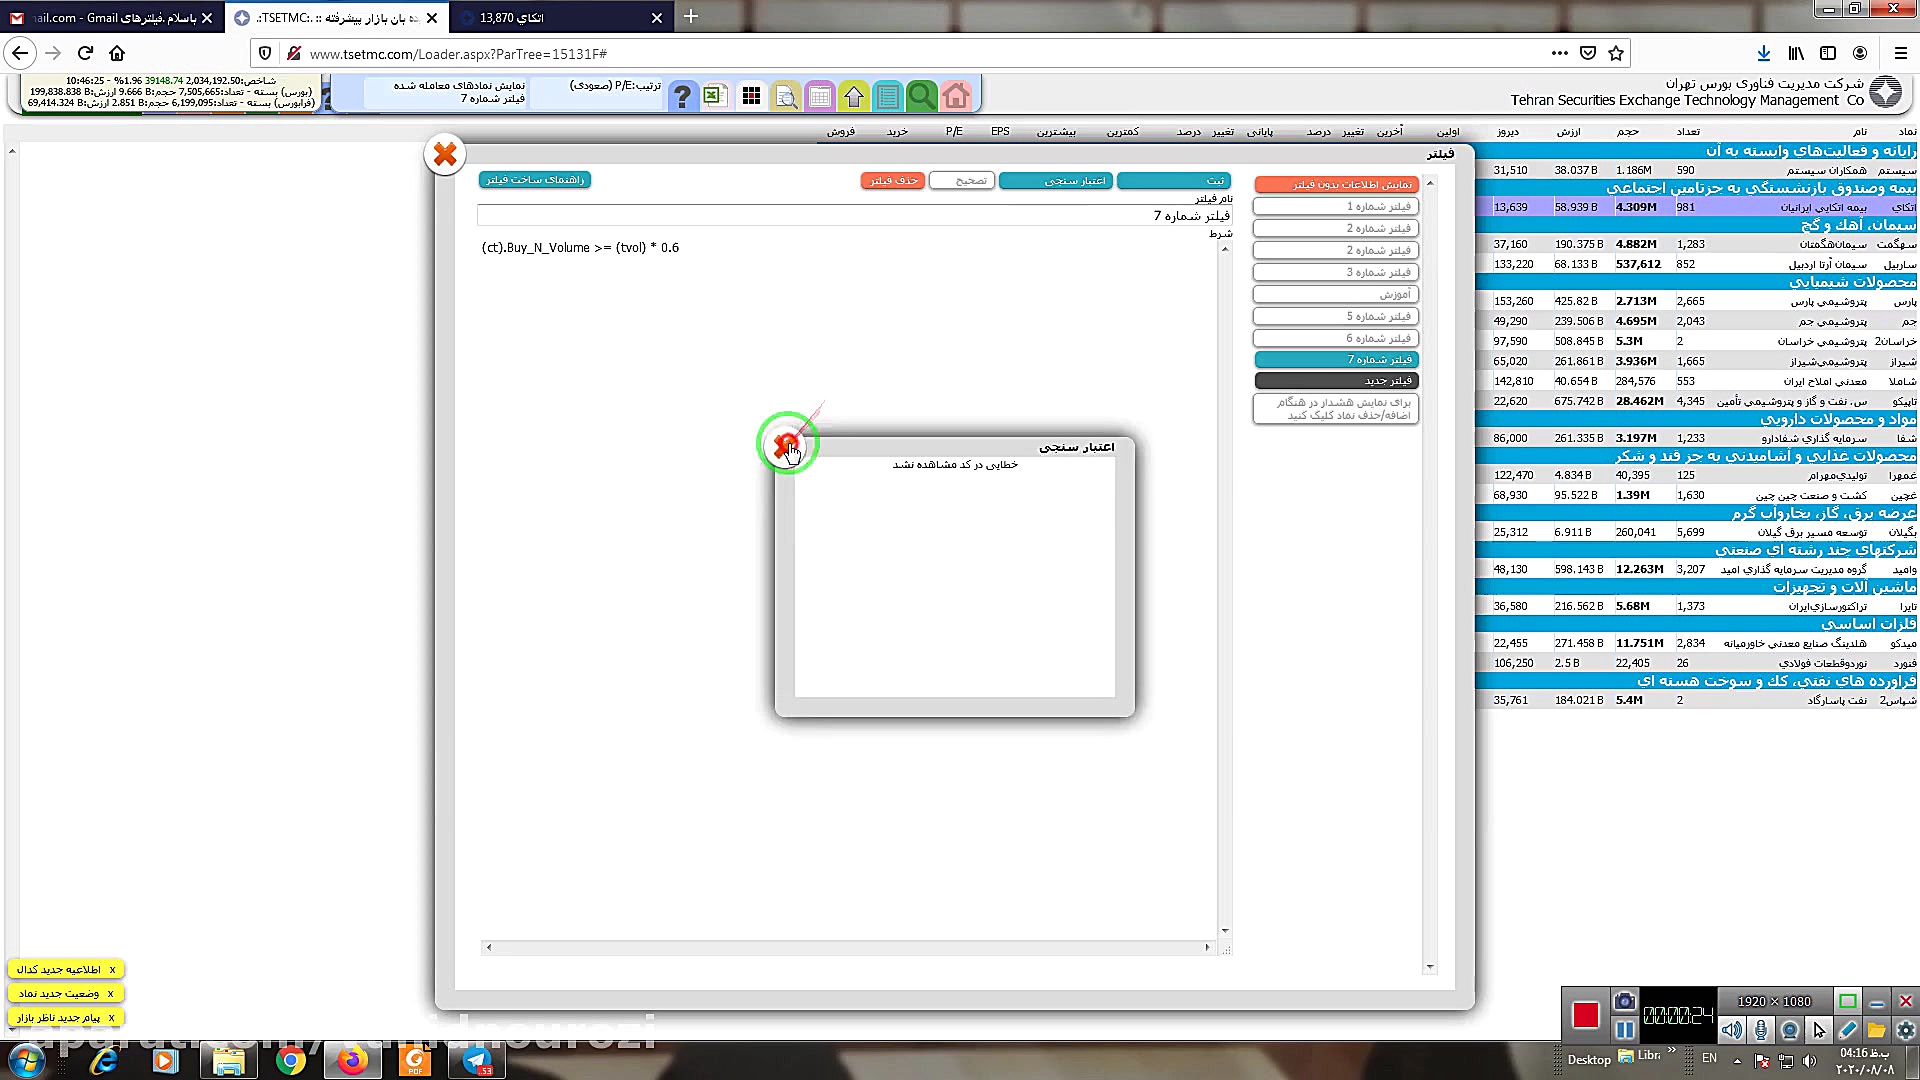1920x1080 pixels.
Task: Toggle mouse cursor recording option
Action: 1819,1030
